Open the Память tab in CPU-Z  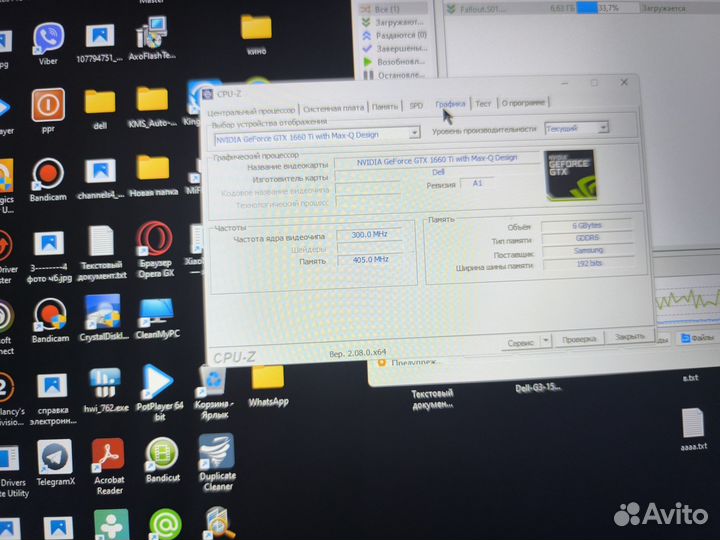(385, 107)
